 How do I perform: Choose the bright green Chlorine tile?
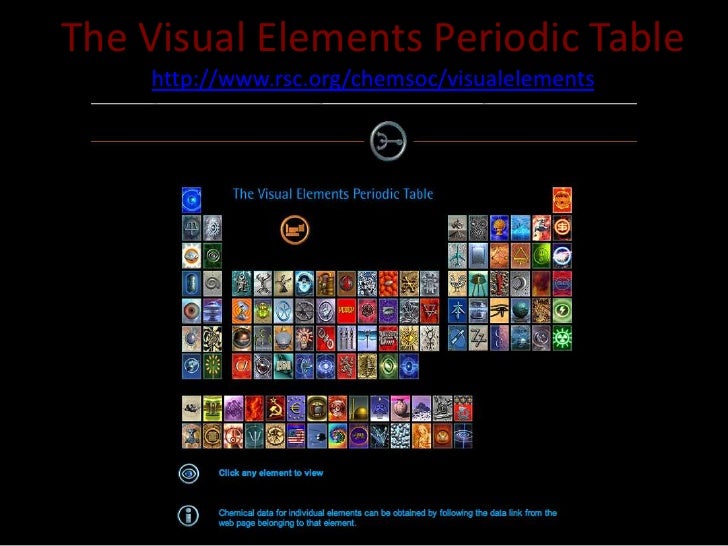point(541,256)
